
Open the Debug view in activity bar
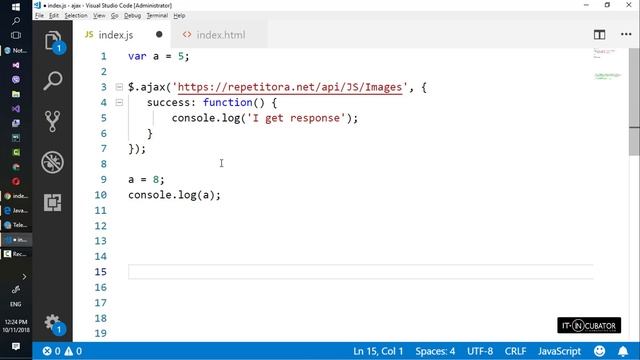52,162
